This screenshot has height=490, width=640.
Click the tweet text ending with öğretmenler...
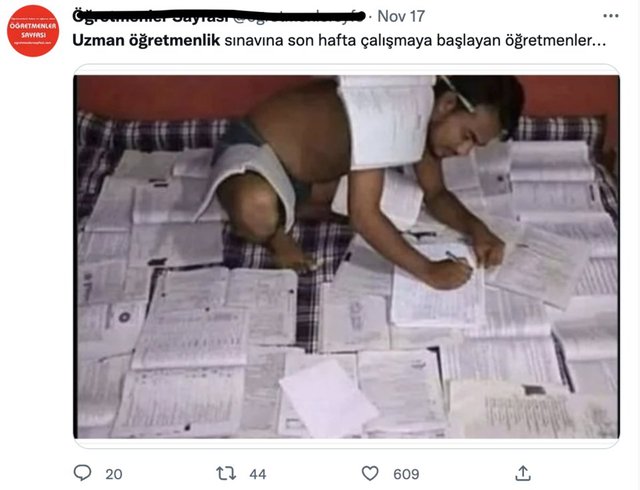(x=339, y=40)
